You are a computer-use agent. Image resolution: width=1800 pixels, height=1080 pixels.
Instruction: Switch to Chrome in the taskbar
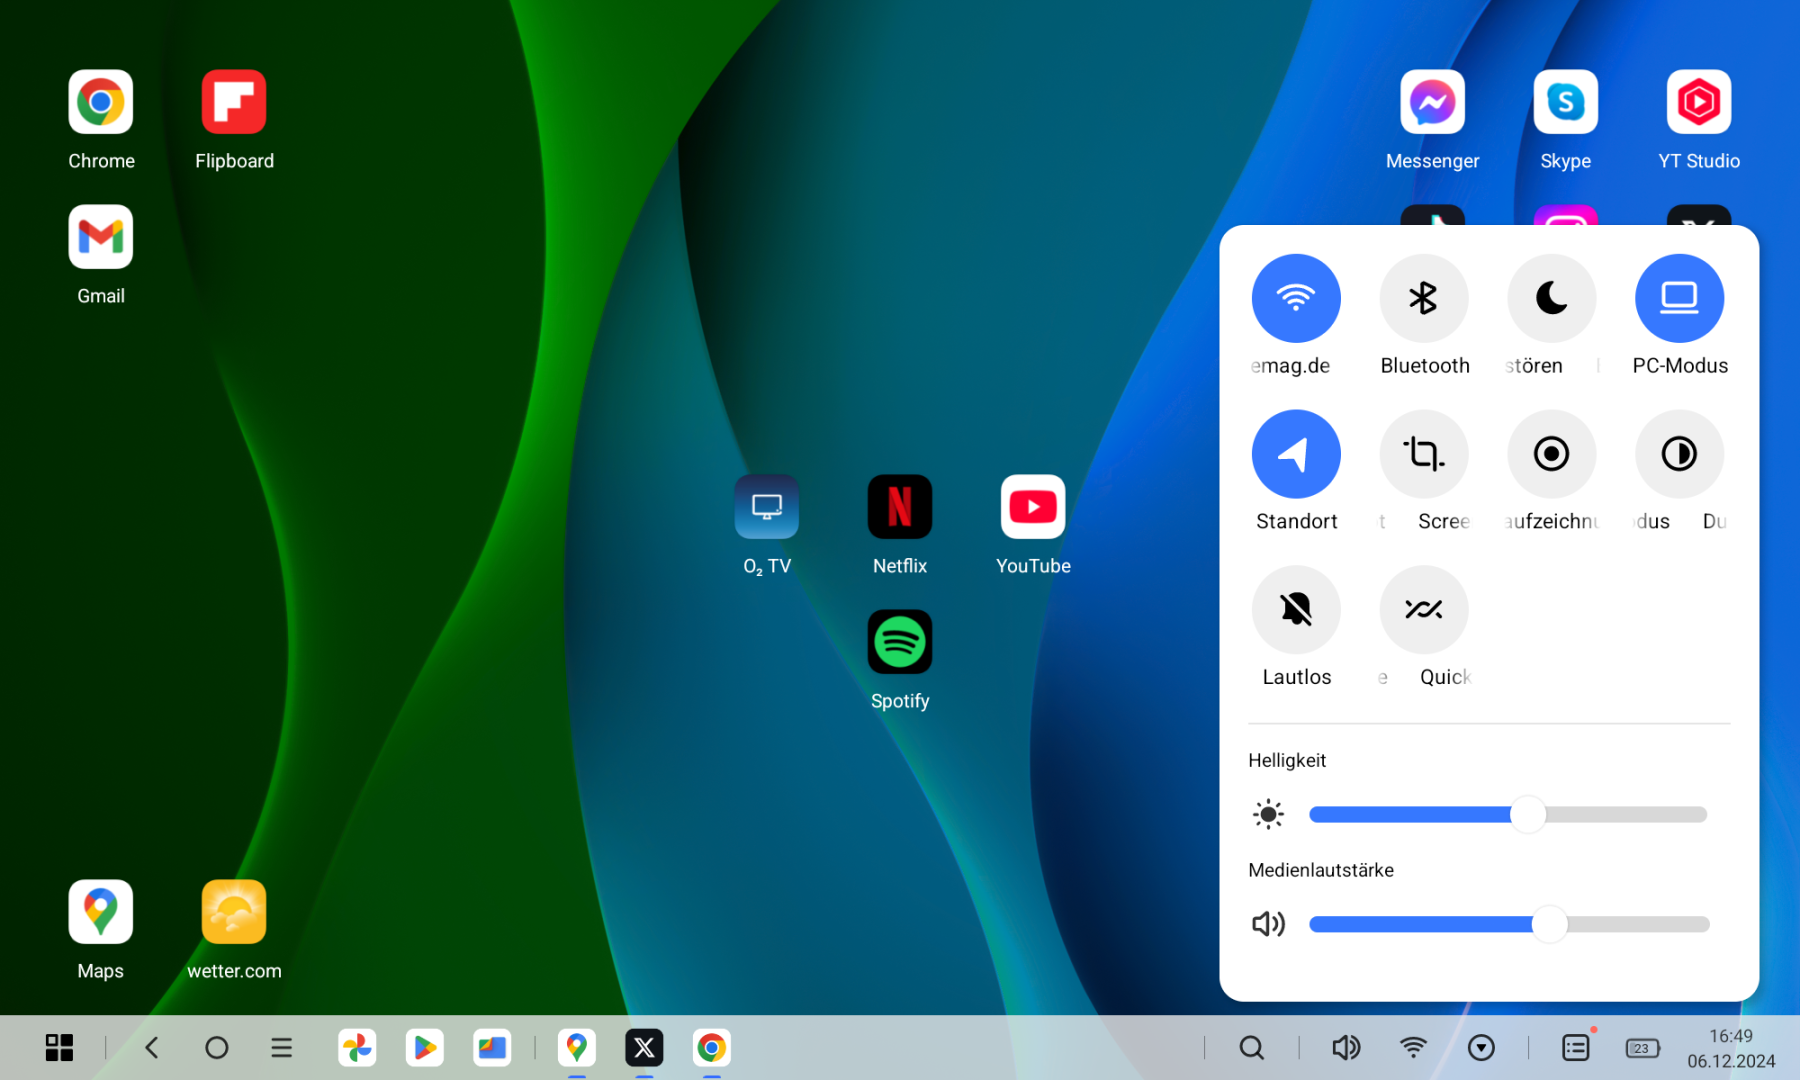[711, 1048]
